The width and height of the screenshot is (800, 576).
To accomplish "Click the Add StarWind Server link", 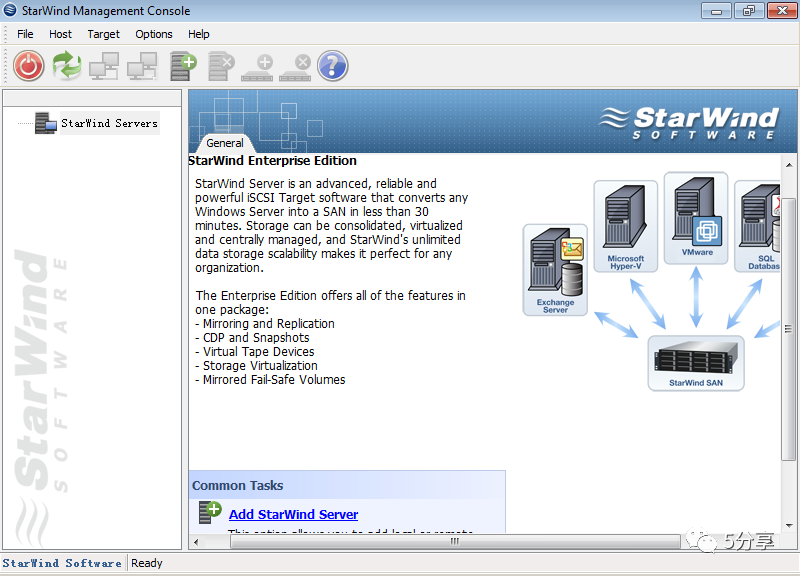I will pyautogui.click(x=293, y=514).
